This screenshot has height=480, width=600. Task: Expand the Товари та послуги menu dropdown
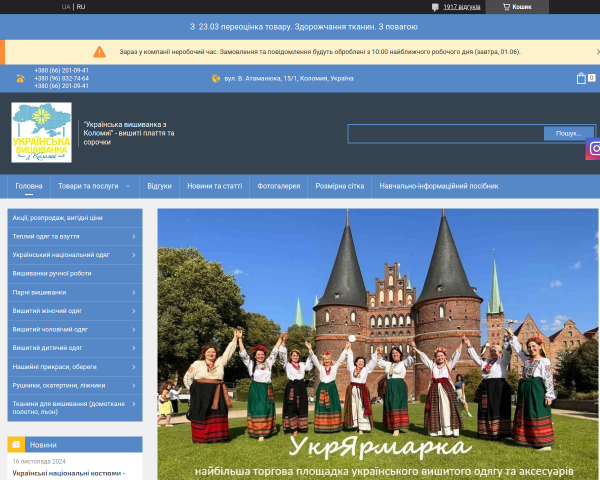coord(94,186)
